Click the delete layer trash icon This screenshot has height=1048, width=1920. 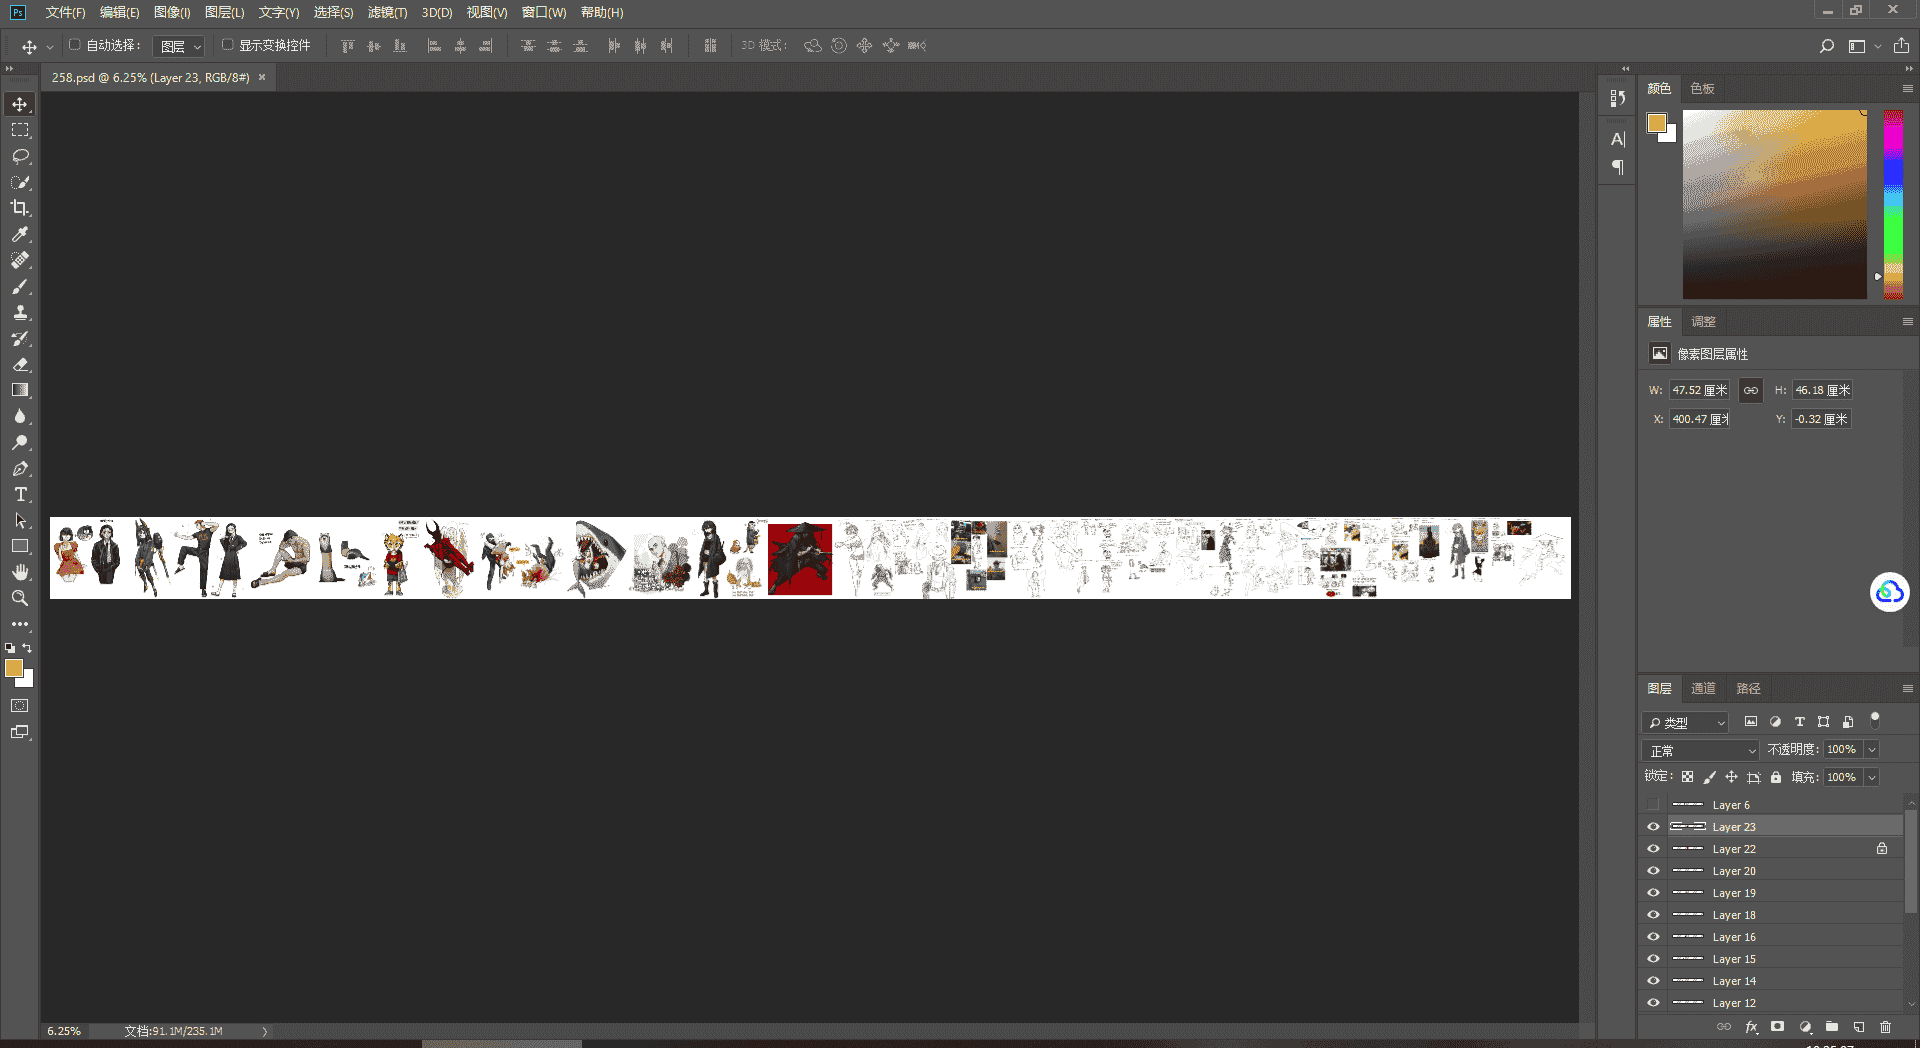(1885, 1027)
